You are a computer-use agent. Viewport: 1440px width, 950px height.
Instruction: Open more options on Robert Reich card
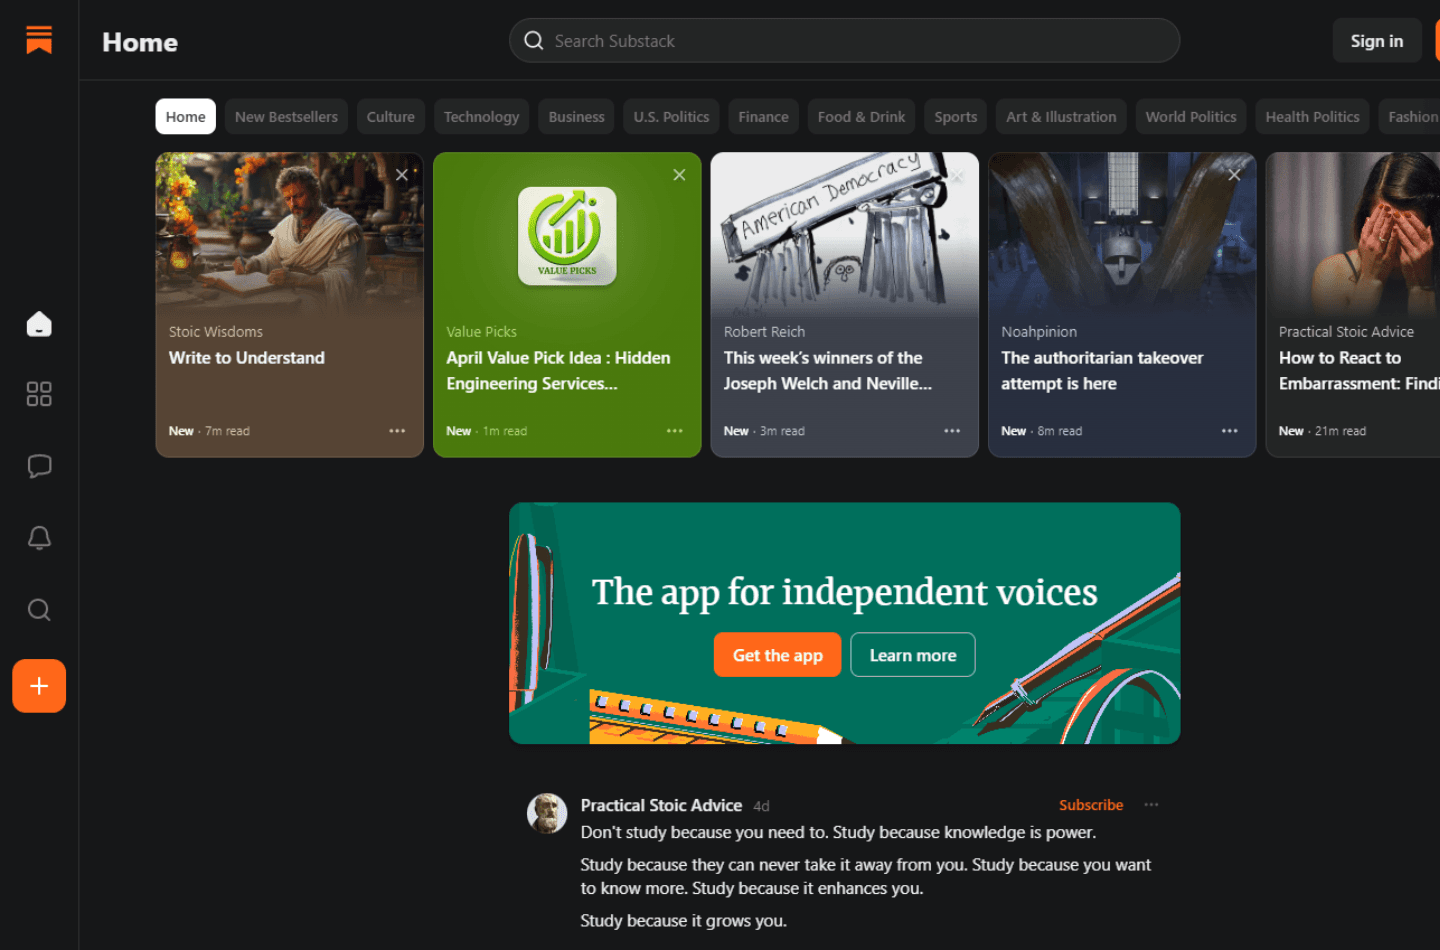point(952,431)
